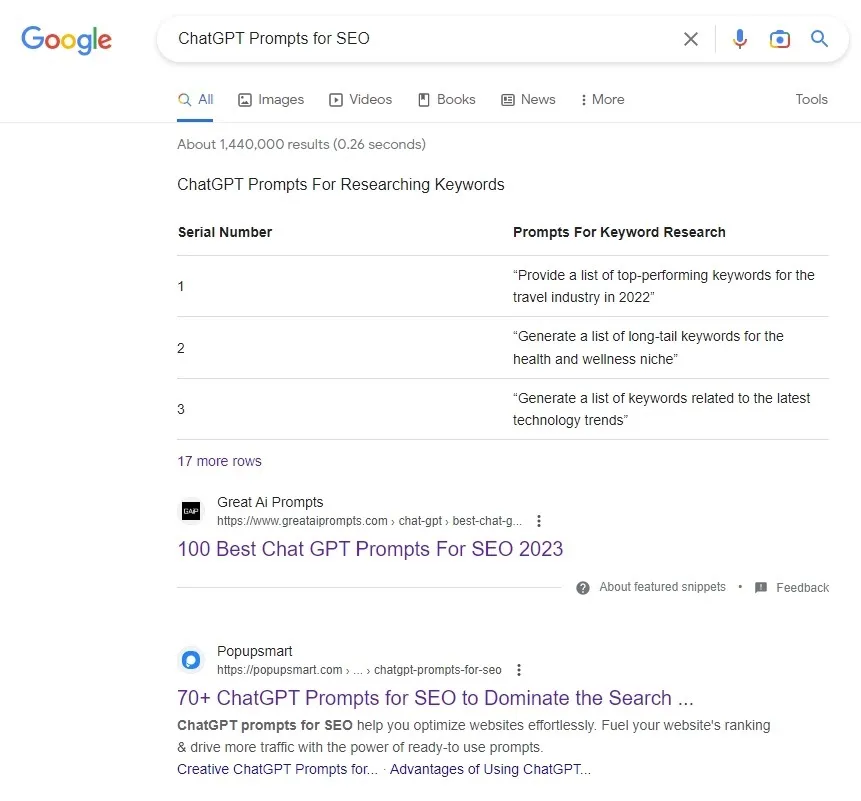Image resolution: width=861 pixels, height=801 pixels.
Task: Open the three-dot menu for Popupsmart result
Action: tap(519, 670)
